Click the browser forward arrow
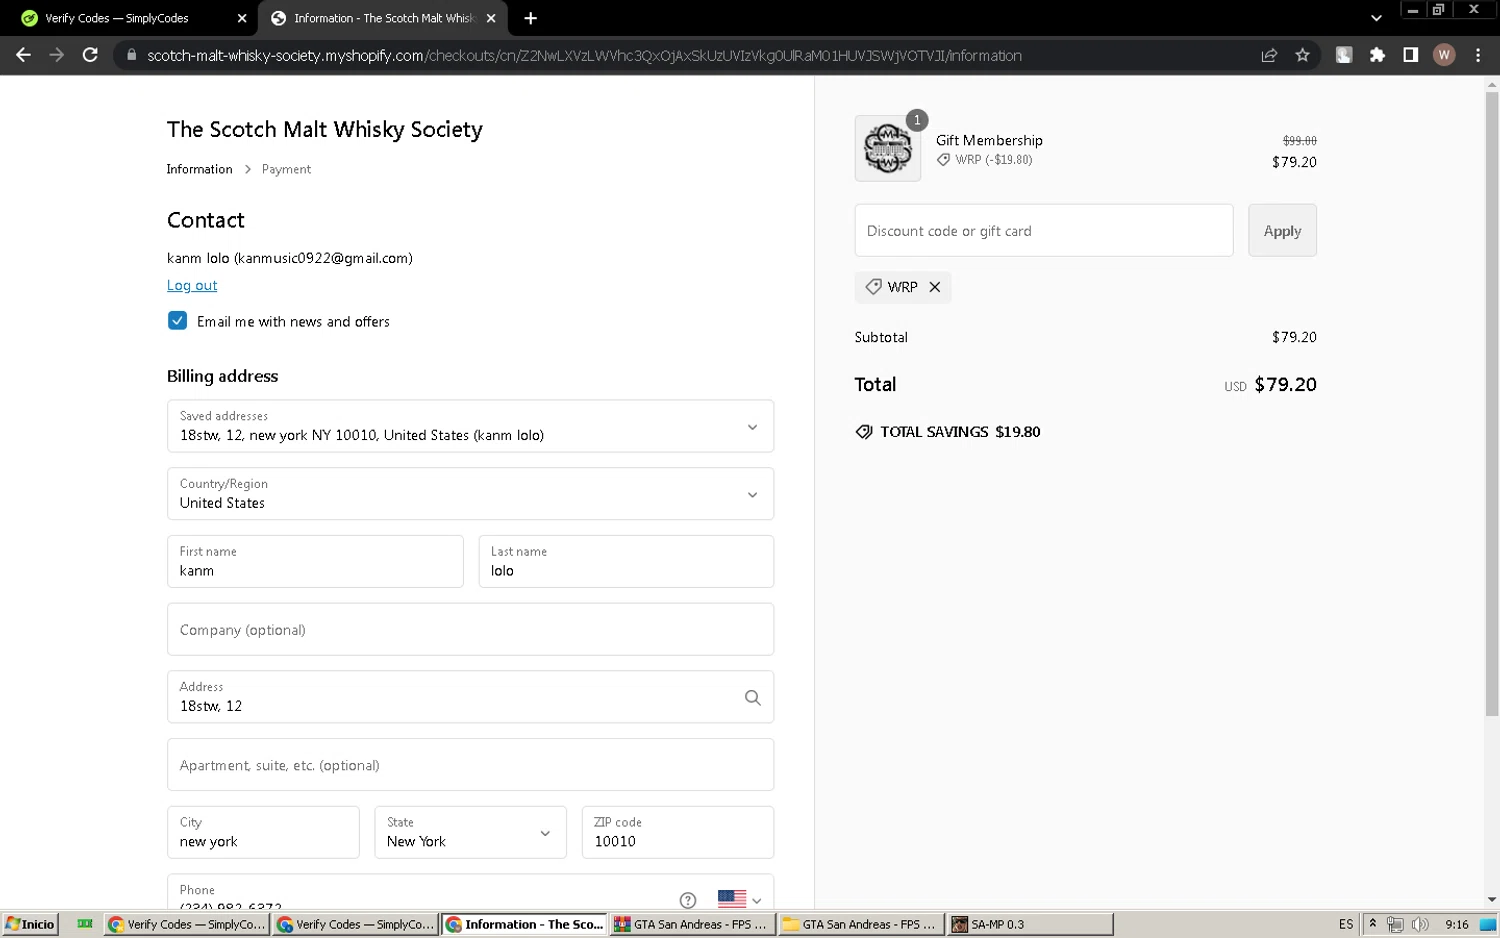1500x938 pixels. (x=56, y=55)
